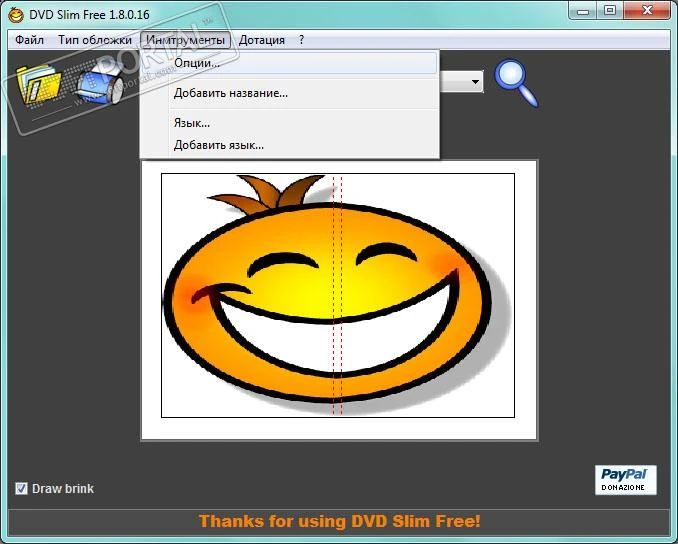This screenshot has width=678, height=544.
Task: Open the ? help menu
Action: [x=301, y=40]
